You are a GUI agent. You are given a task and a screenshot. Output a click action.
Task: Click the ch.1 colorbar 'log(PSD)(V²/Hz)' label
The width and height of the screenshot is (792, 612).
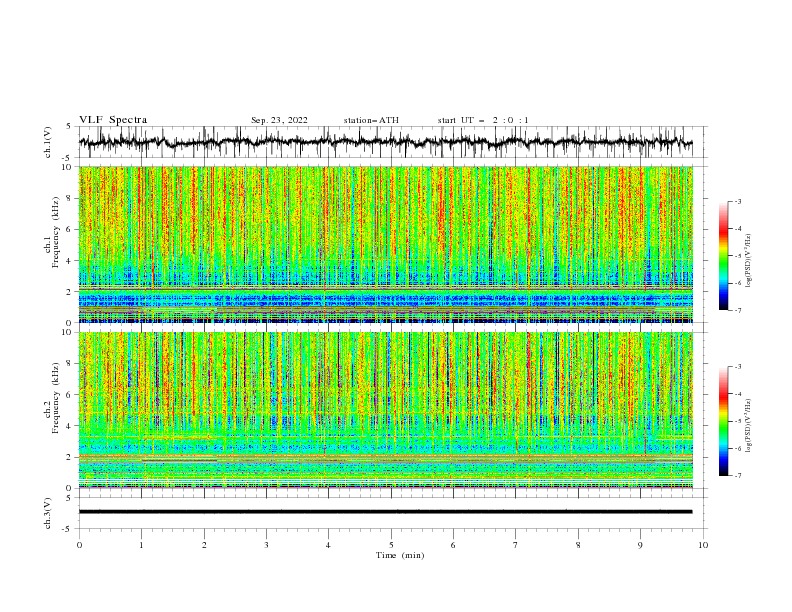749,261
